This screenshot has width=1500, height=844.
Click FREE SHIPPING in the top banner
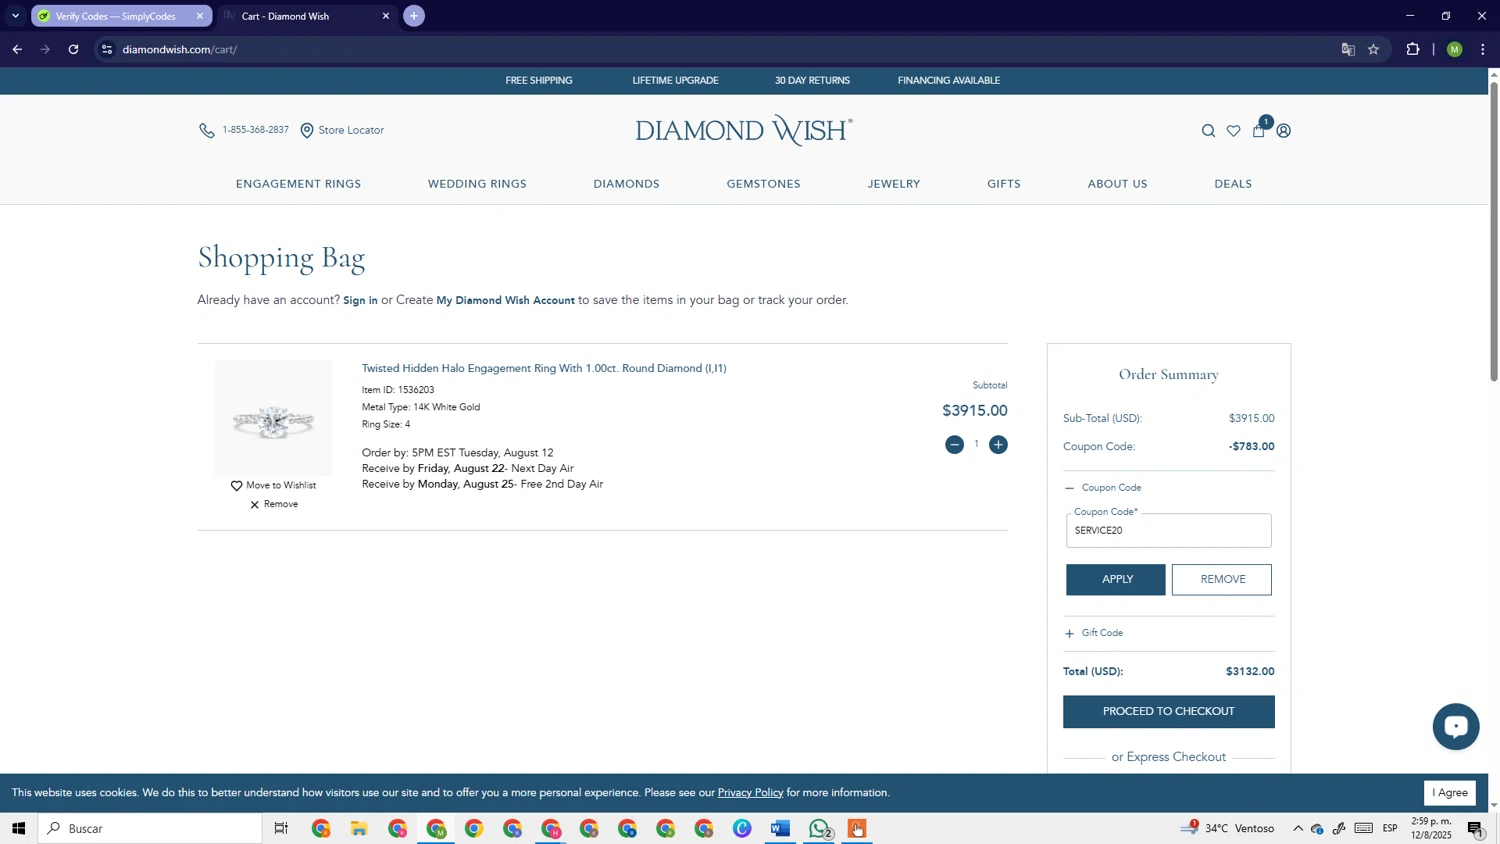tap(538, 81)
